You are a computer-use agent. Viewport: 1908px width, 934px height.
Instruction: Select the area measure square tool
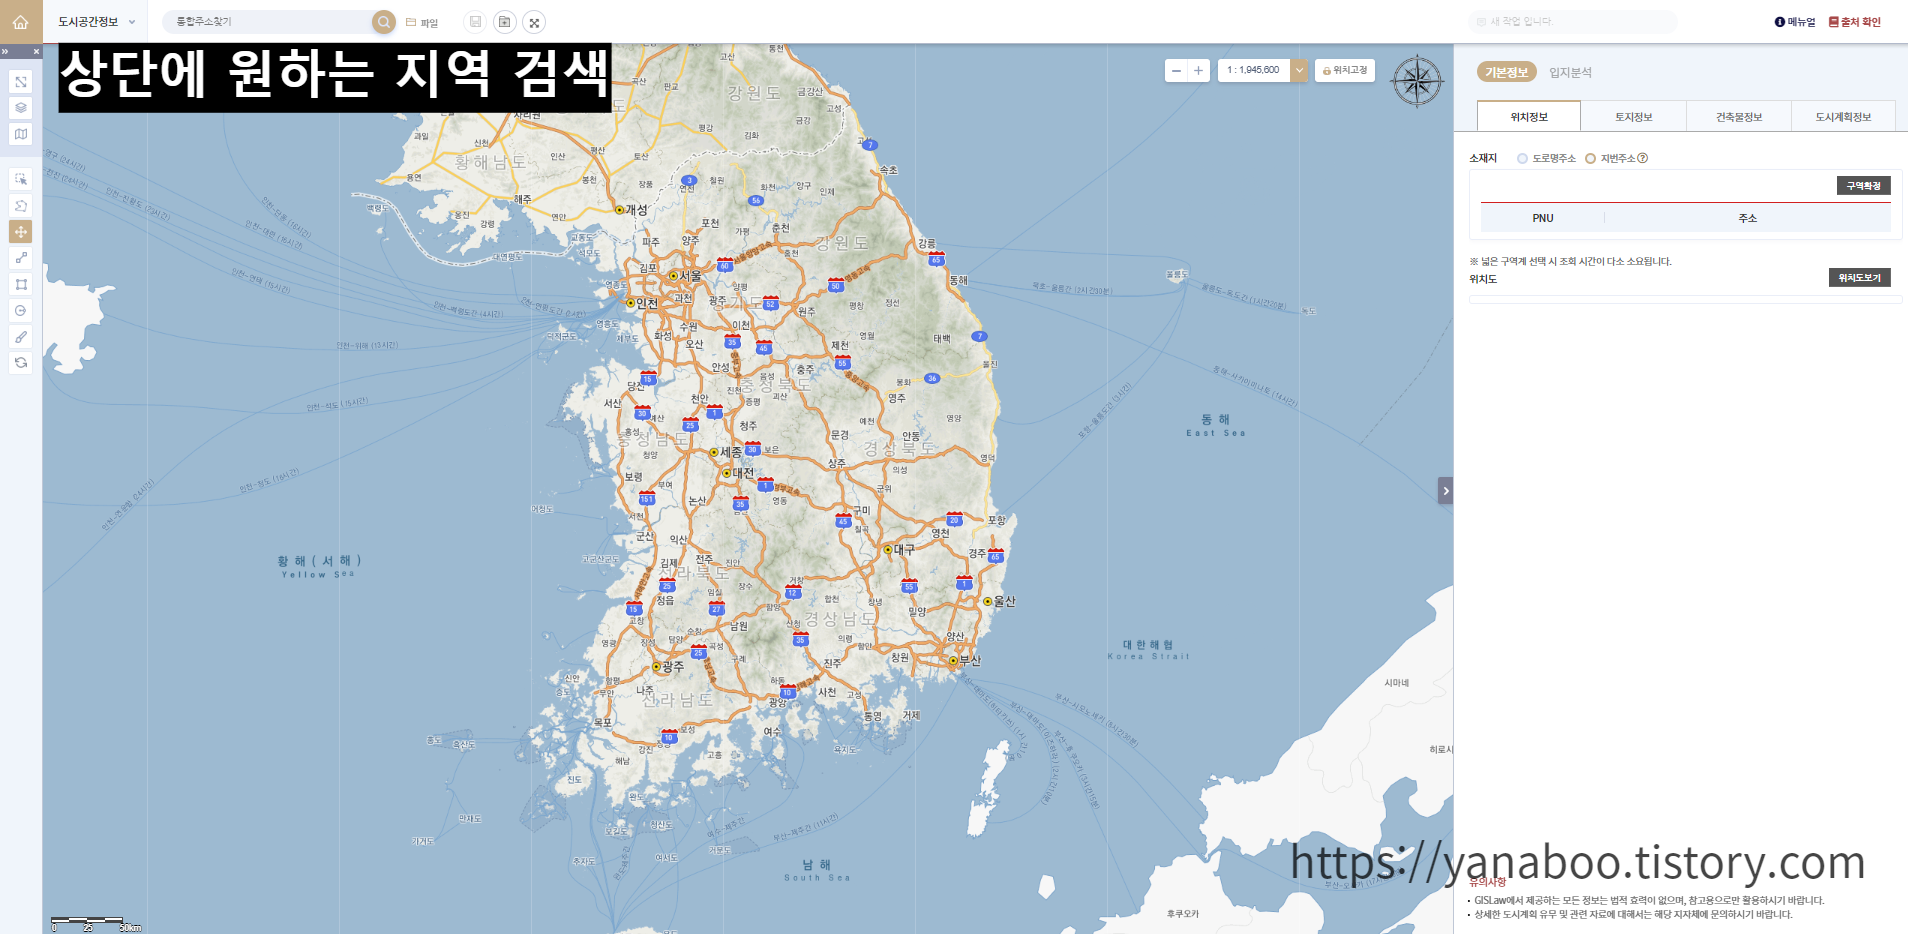[x=21, y=284]
